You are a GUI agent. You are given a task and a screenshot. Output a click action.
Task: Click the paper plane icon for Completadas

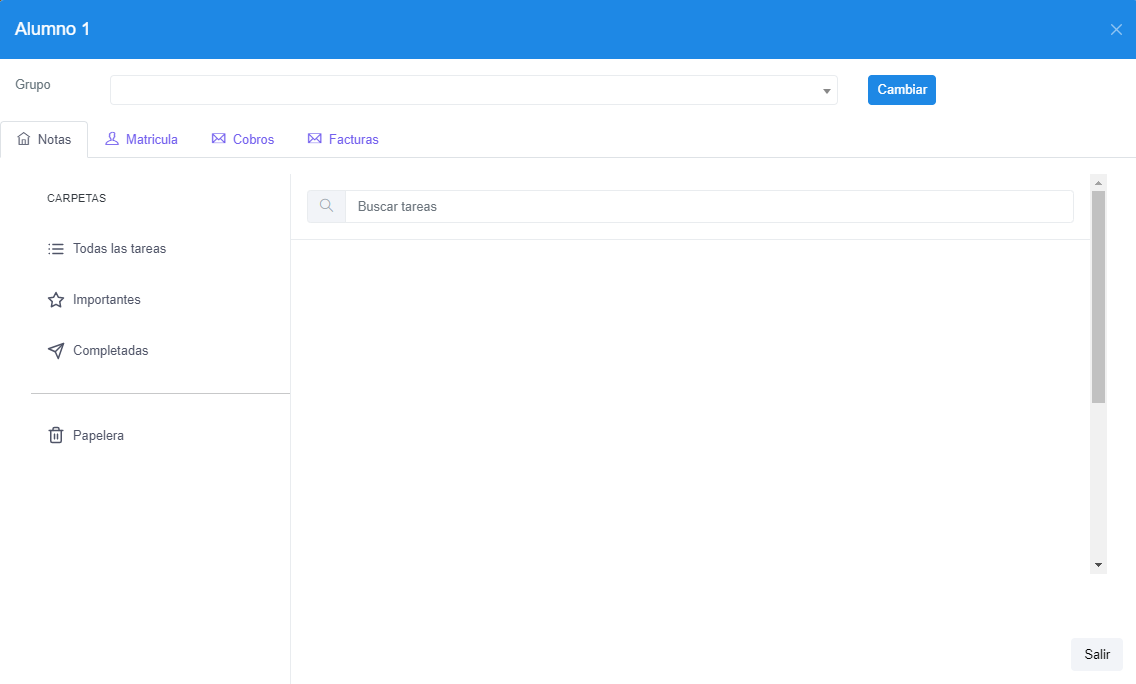tap(56, 351)
